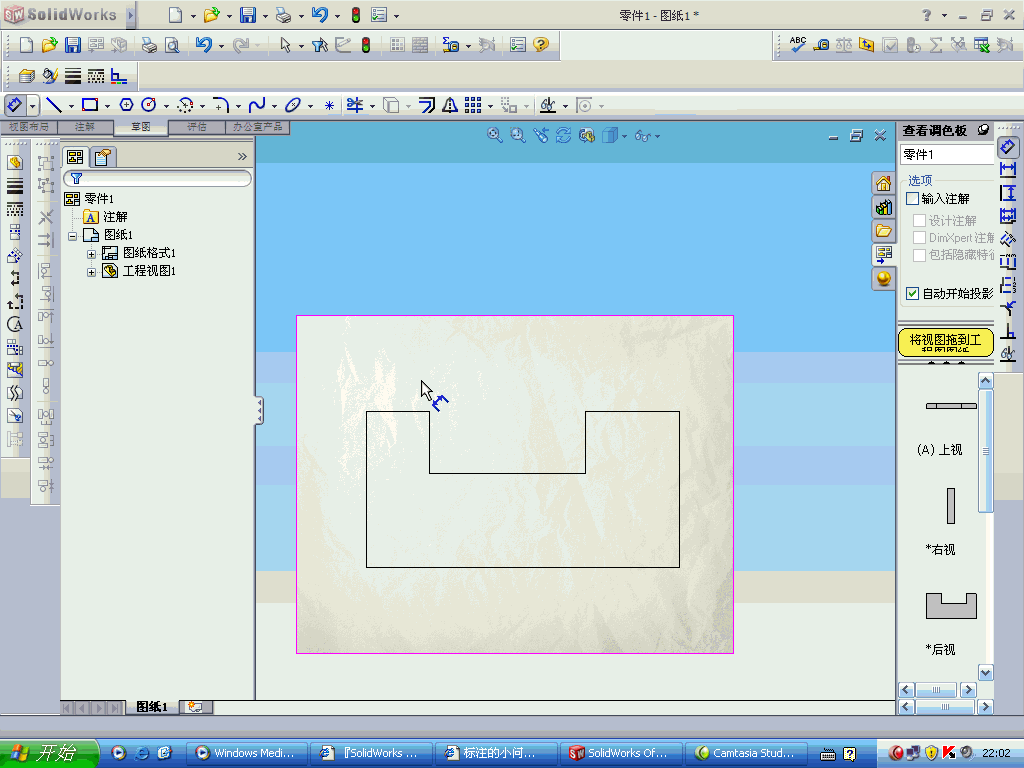Open the Windows Media taskbar button
Viewport: 1024px width, 768px height.
click(x=248, y=753)
